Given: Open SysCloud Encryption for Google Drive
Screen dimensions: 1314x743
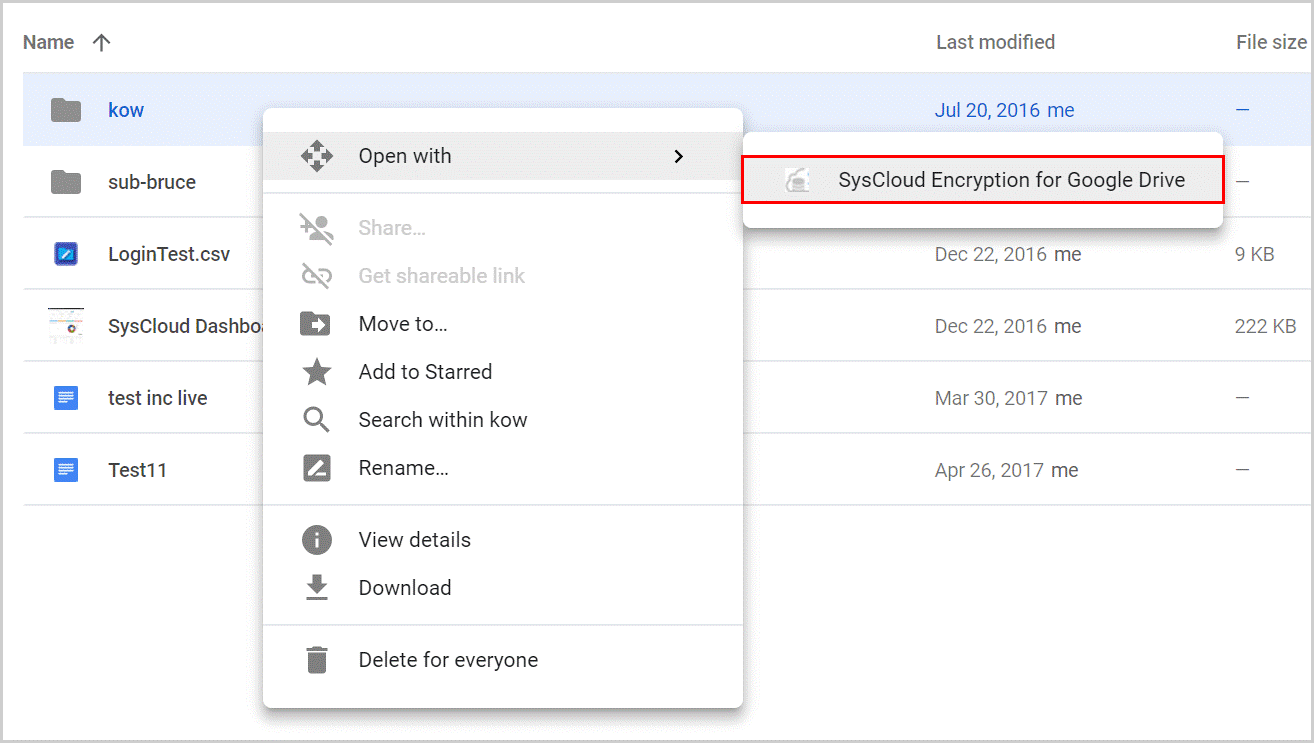Looking at the screenshot, I should click(x=1012, y=180).
